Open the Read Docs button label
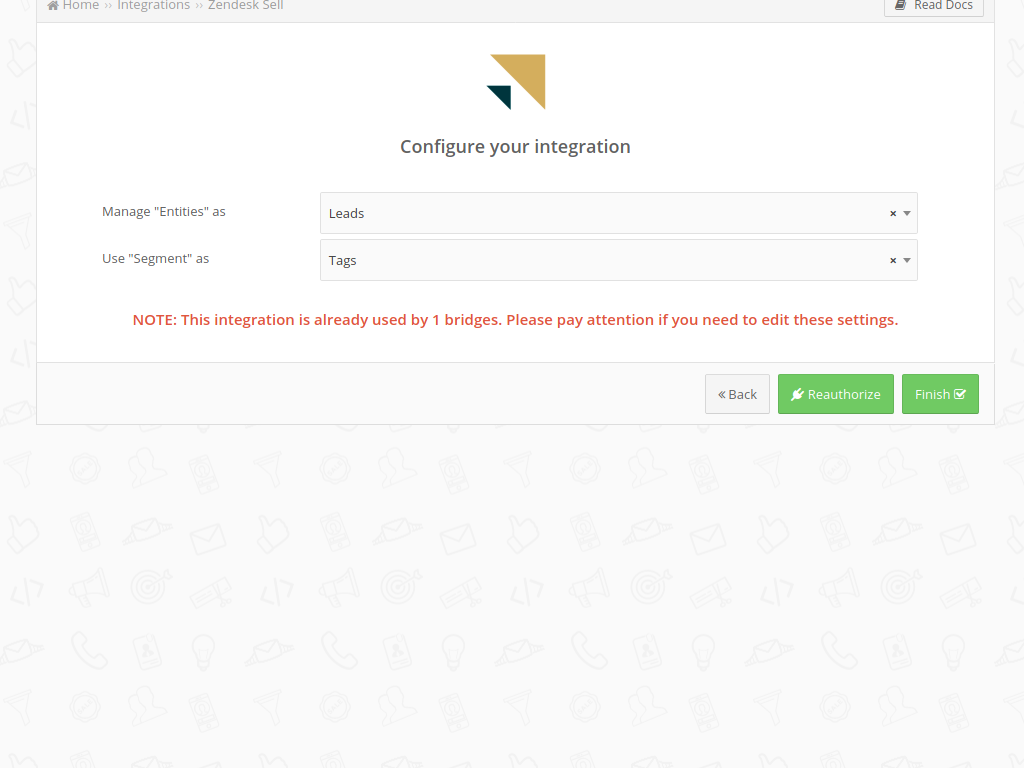This screenshot has width=1024, height=768. [943, 6]
